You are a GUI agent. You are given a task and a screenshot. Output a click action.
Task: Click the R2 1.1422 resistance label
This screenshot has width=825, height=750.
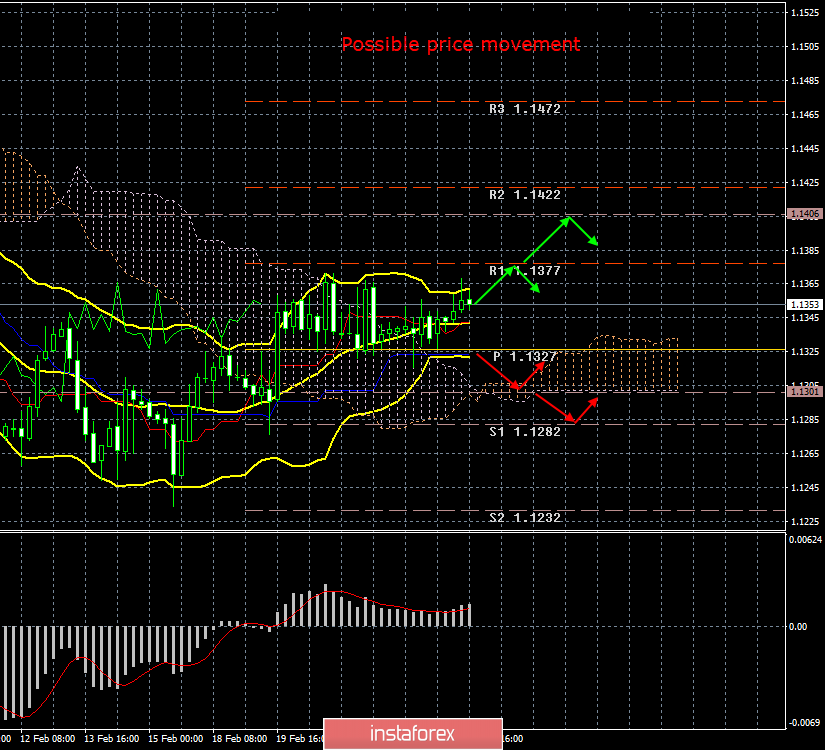tap(525, 195)
